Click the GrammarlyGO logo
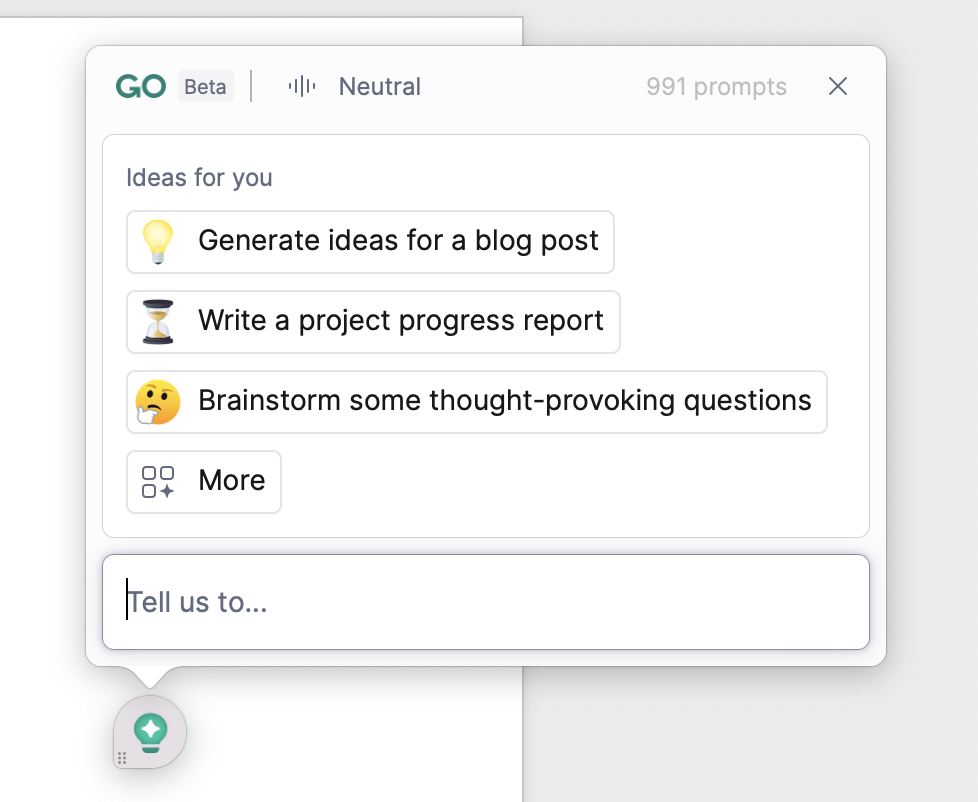 (141, 87)
